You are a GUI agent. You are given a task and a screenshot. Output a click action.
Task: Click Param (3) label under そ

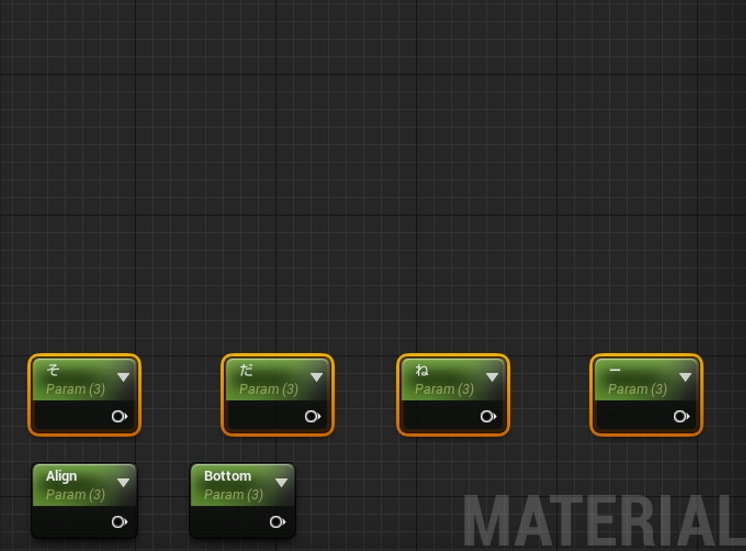(75, 389)
